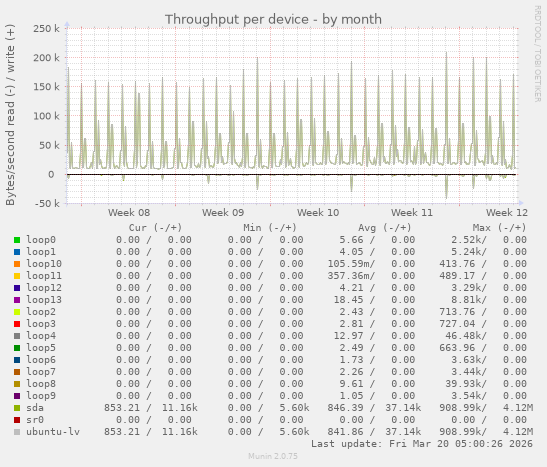Click the loop4 gray legend swatch
Image resolution: width=547 pixels, height=467 pixels.
tap(17, 336)
